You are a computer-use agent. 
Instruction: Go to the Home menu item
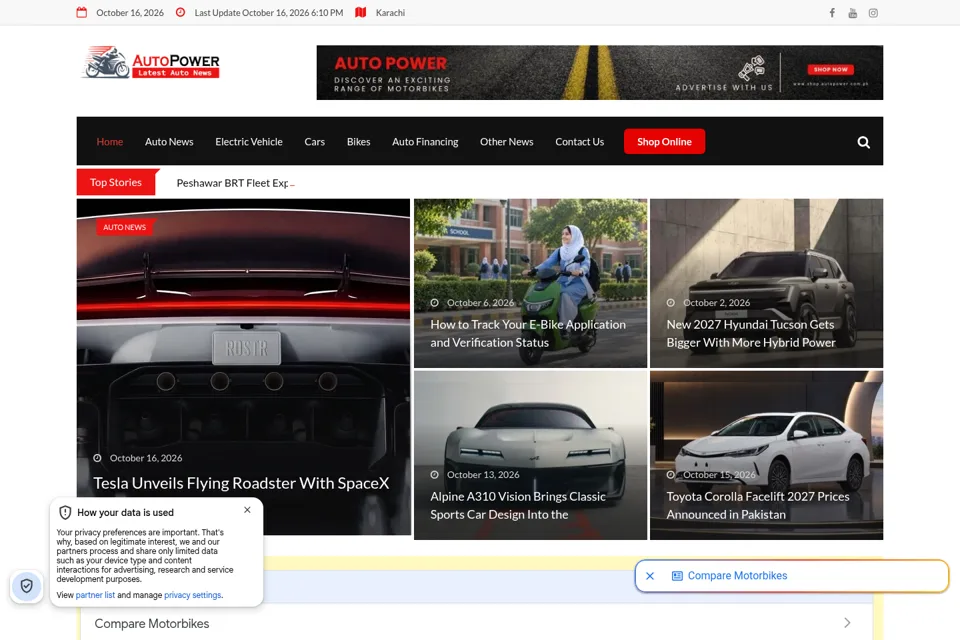point(110,141)
